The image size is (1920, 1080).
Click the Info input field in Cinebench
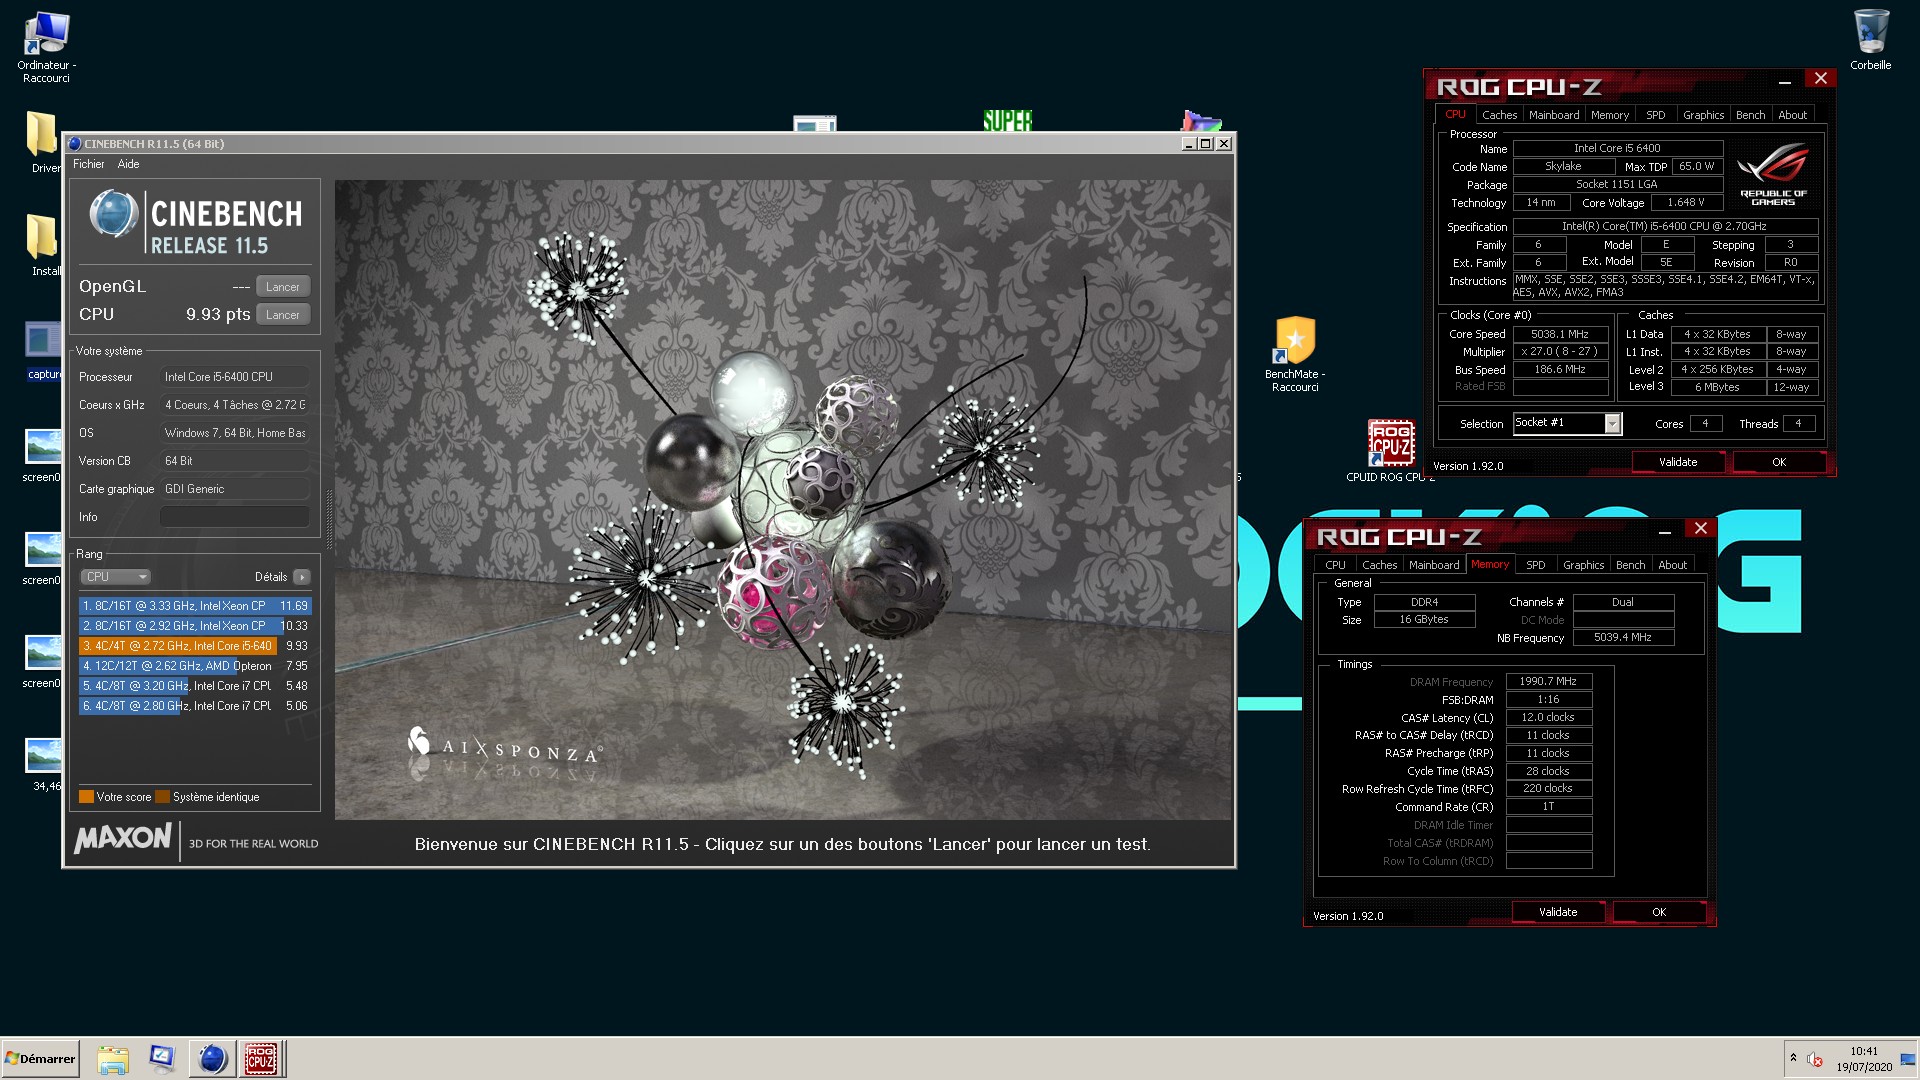pos(234,517)
